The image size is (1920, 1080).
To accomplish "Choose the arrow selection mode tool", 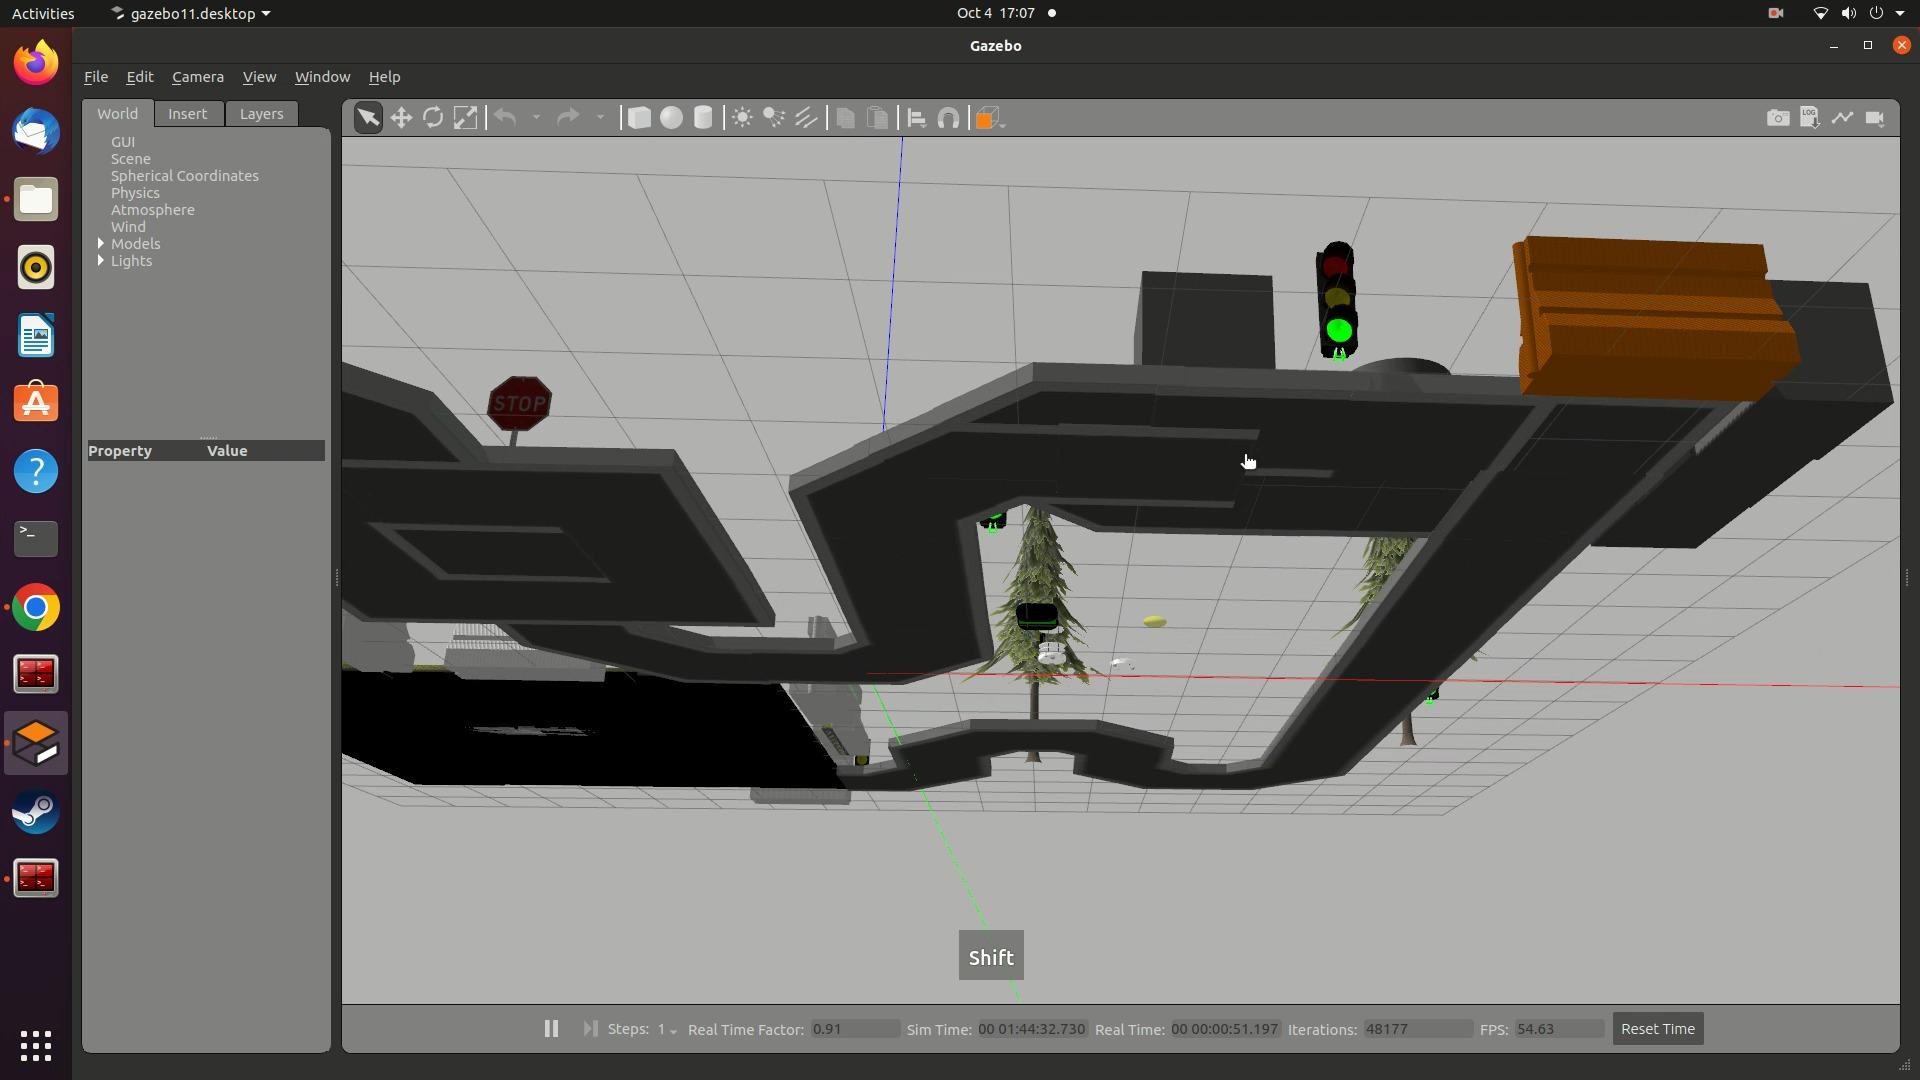I will (x=368, y=118).
